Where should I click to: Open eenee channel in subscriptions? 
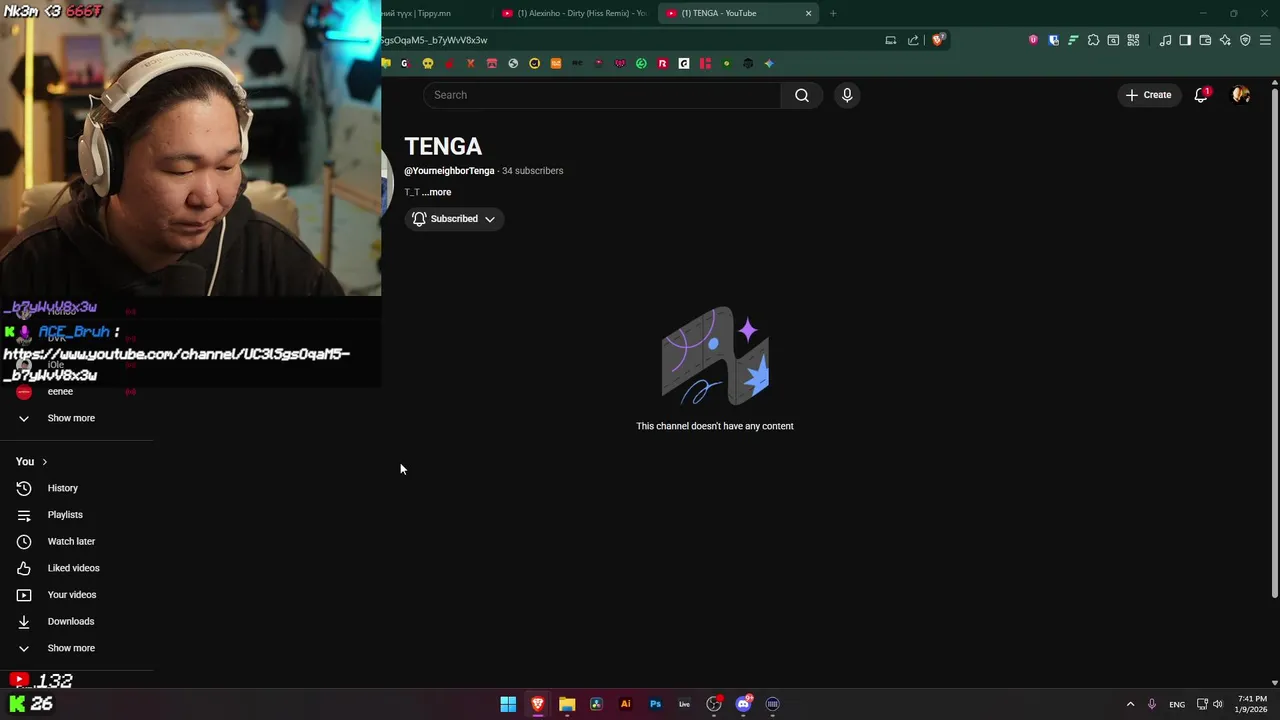click(76, 391)
